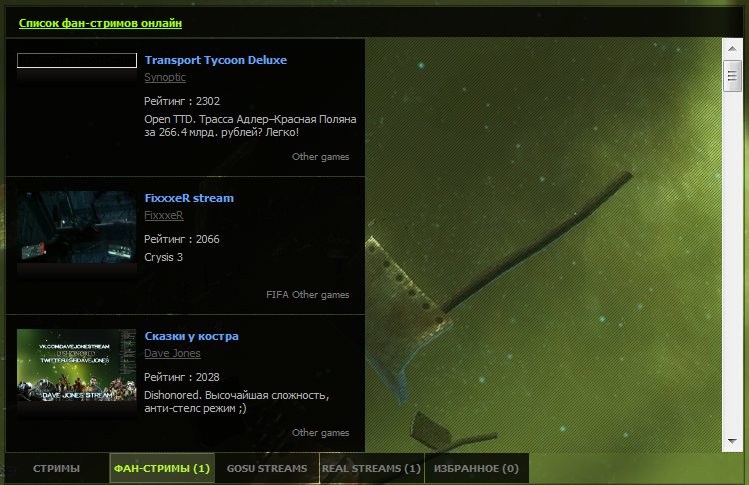Open the Transport Tycoon Deluxe stream title
This screenshot has height=485, width=749.
[x=216, y=60]
